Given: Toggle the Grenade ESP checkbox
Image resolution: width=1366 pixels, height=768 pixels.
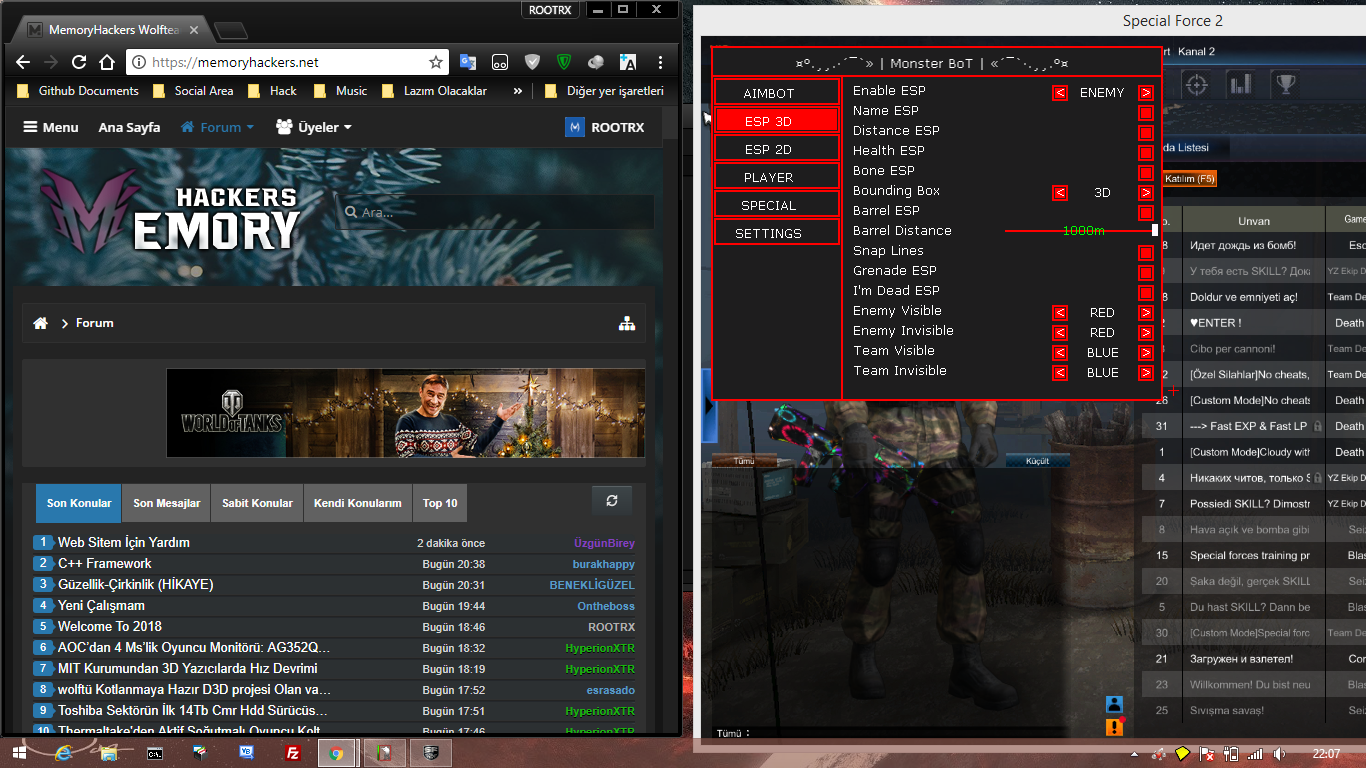Looking at the screenshot, I should click(x=1146, y=272).
